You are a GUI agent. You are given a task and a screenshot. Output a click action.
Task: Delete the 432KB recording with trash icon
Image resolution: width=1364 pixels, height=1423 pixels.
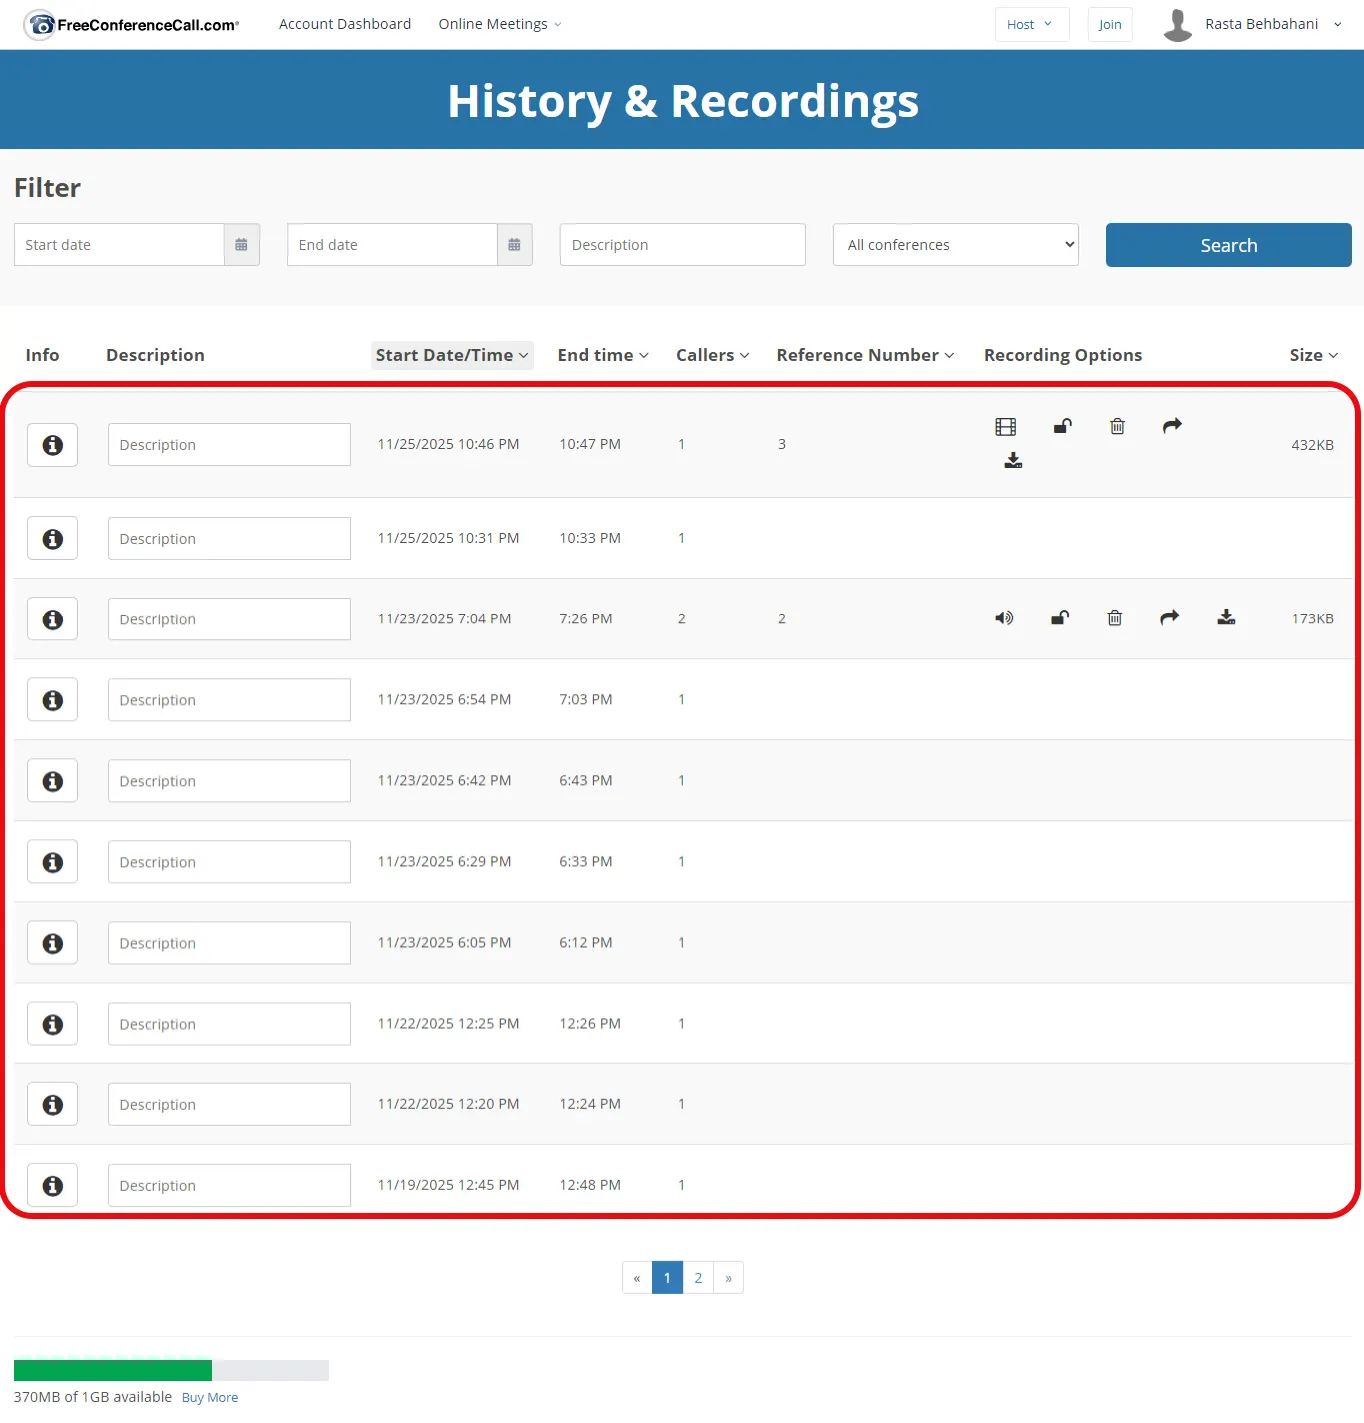pyautogui.click(x=1117, y=426)
